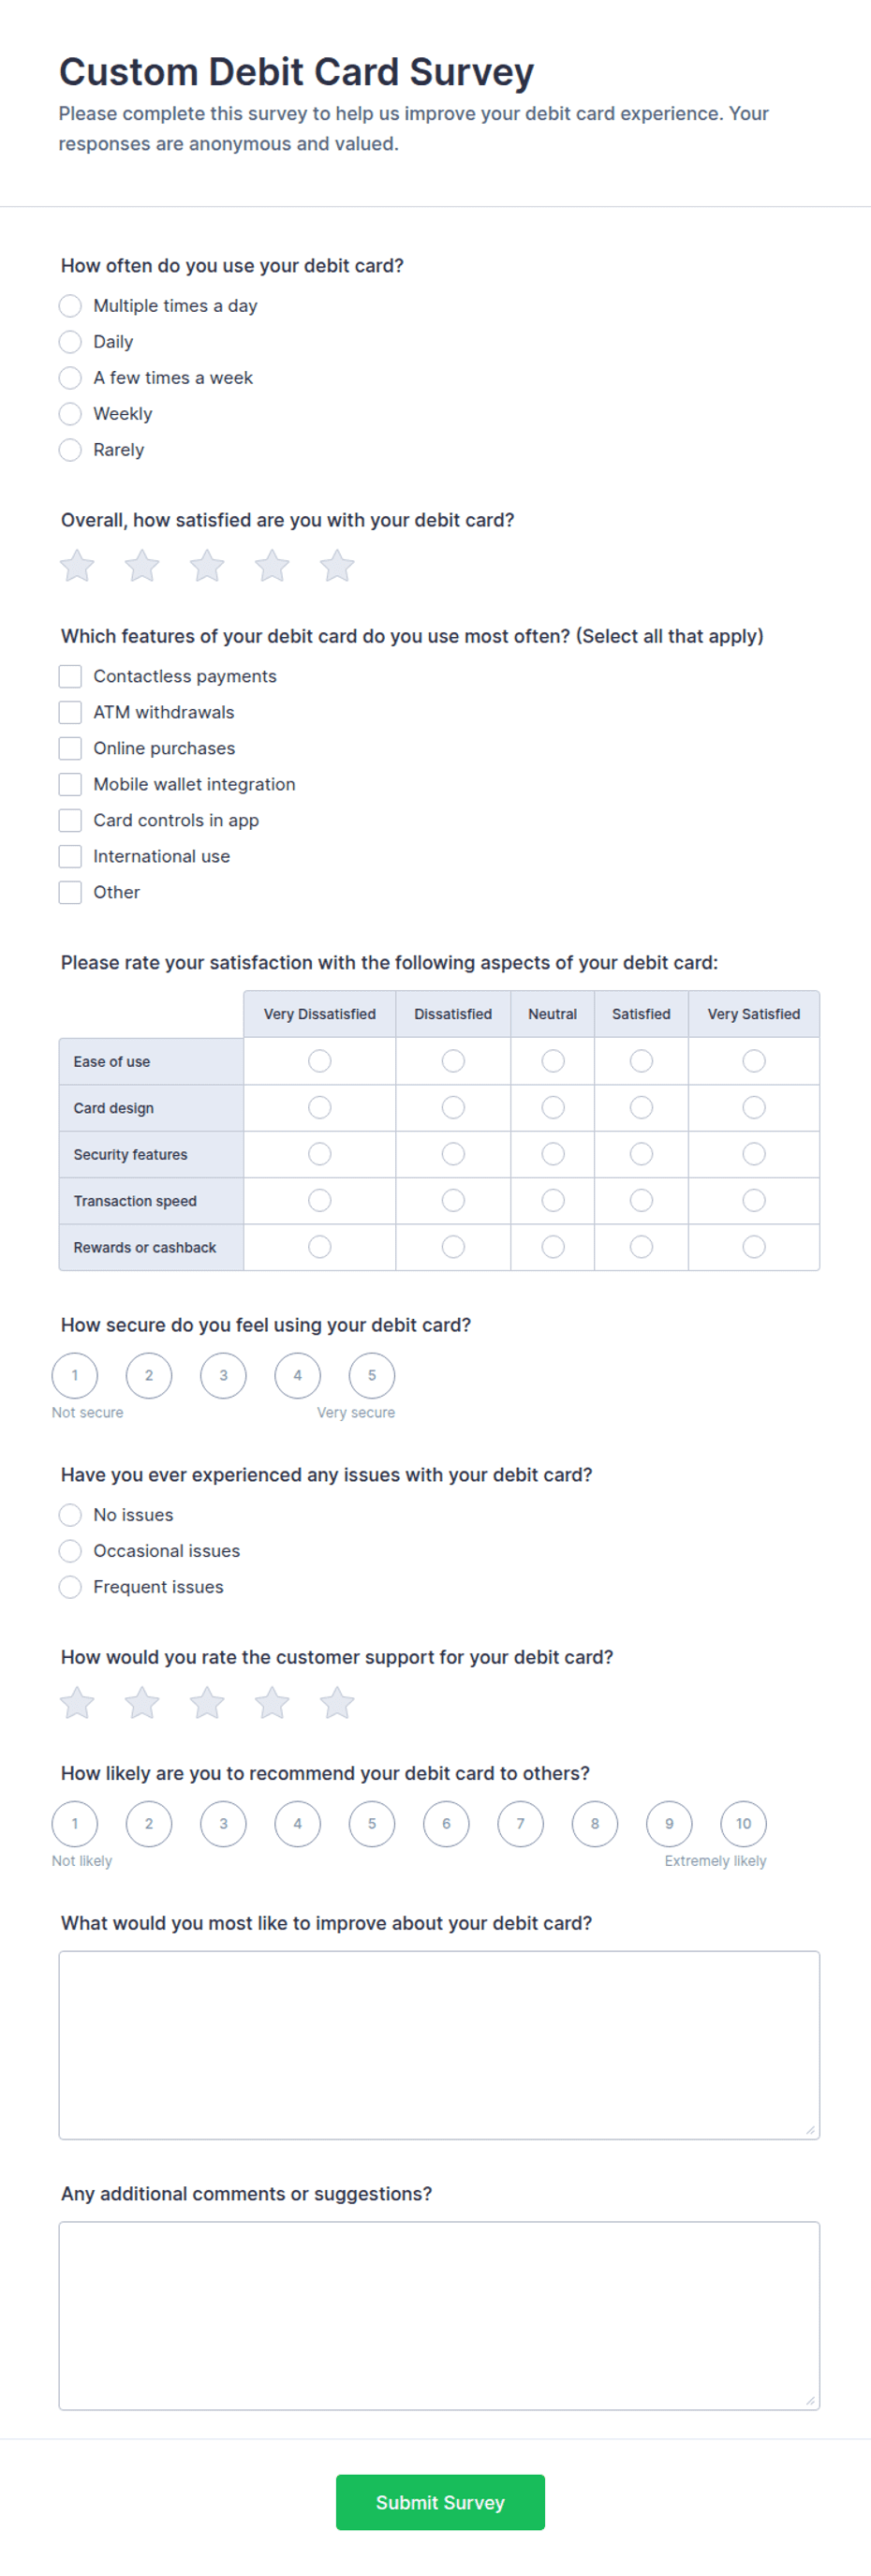Viewport: 871px width, 2576px height.
Task: Focus the improvement suggestions text area
Action: click(x=439, y=2044)
